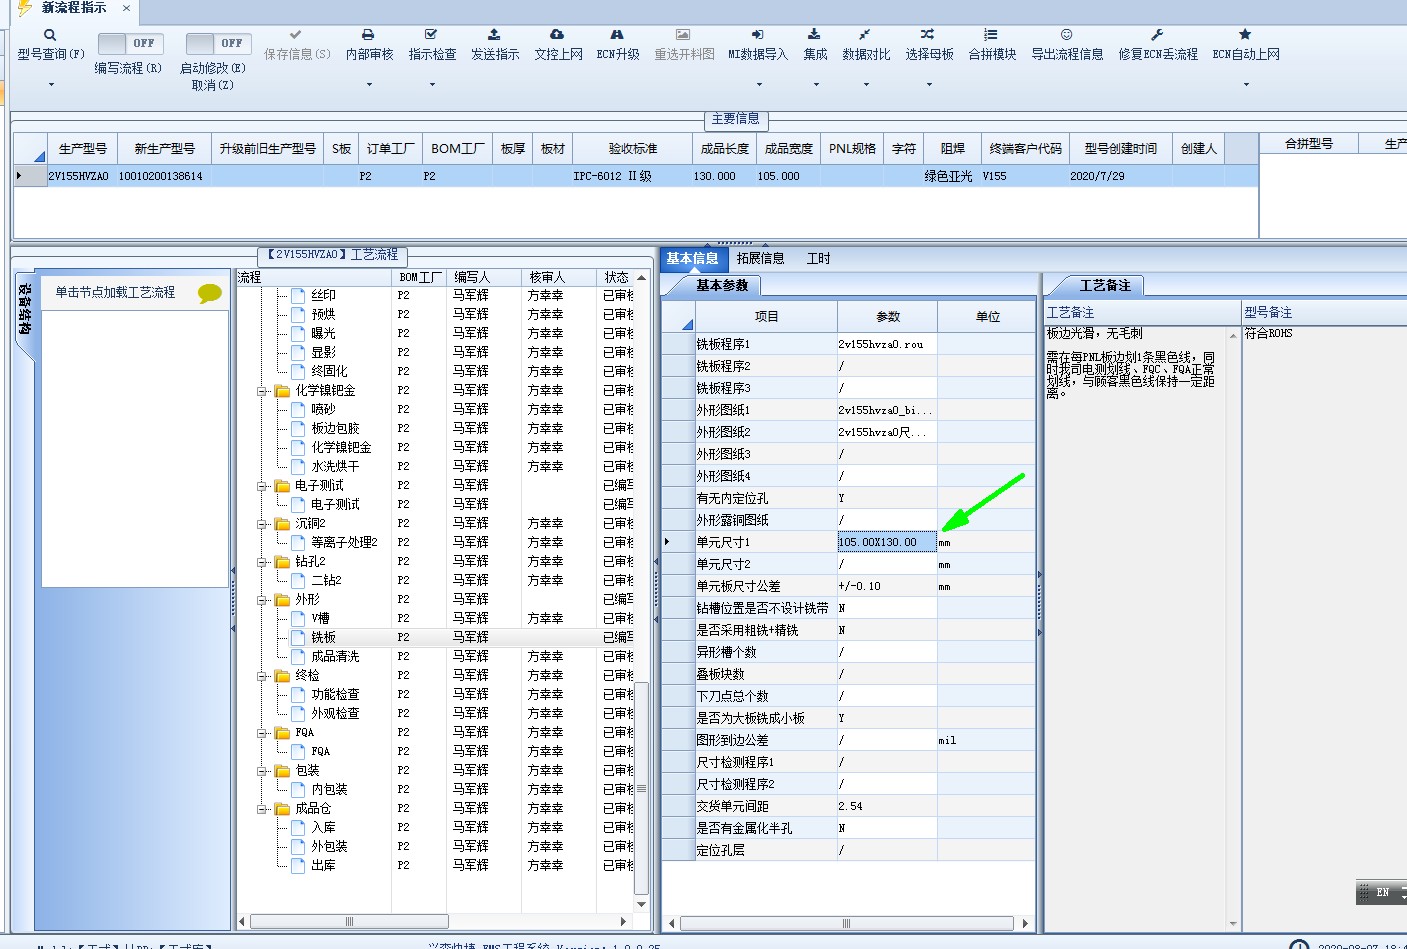Open dropdown arrow under 型号查询
Viewport: 1407px width, 949px height.
tap(51, 85)
